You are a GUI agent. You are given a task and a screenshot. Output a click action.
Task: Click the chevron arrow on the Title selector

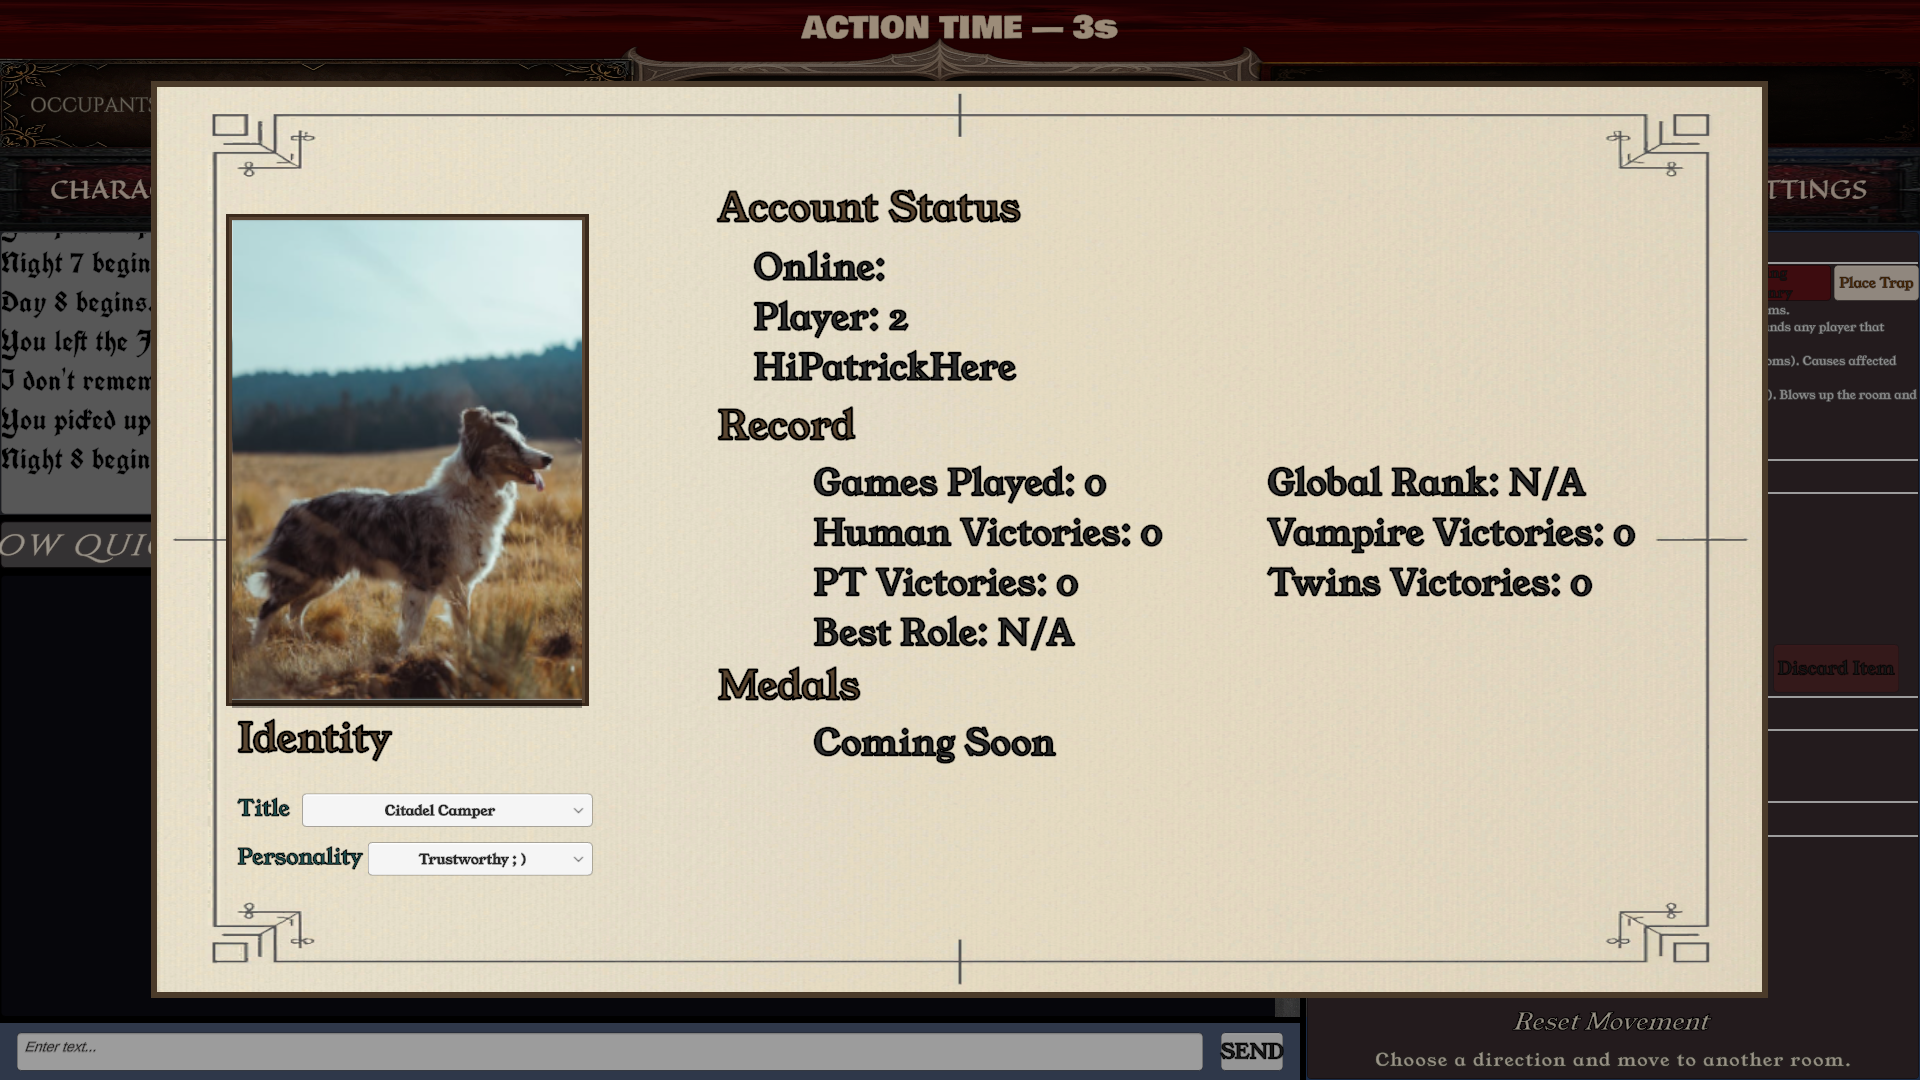tap(578, 810)
